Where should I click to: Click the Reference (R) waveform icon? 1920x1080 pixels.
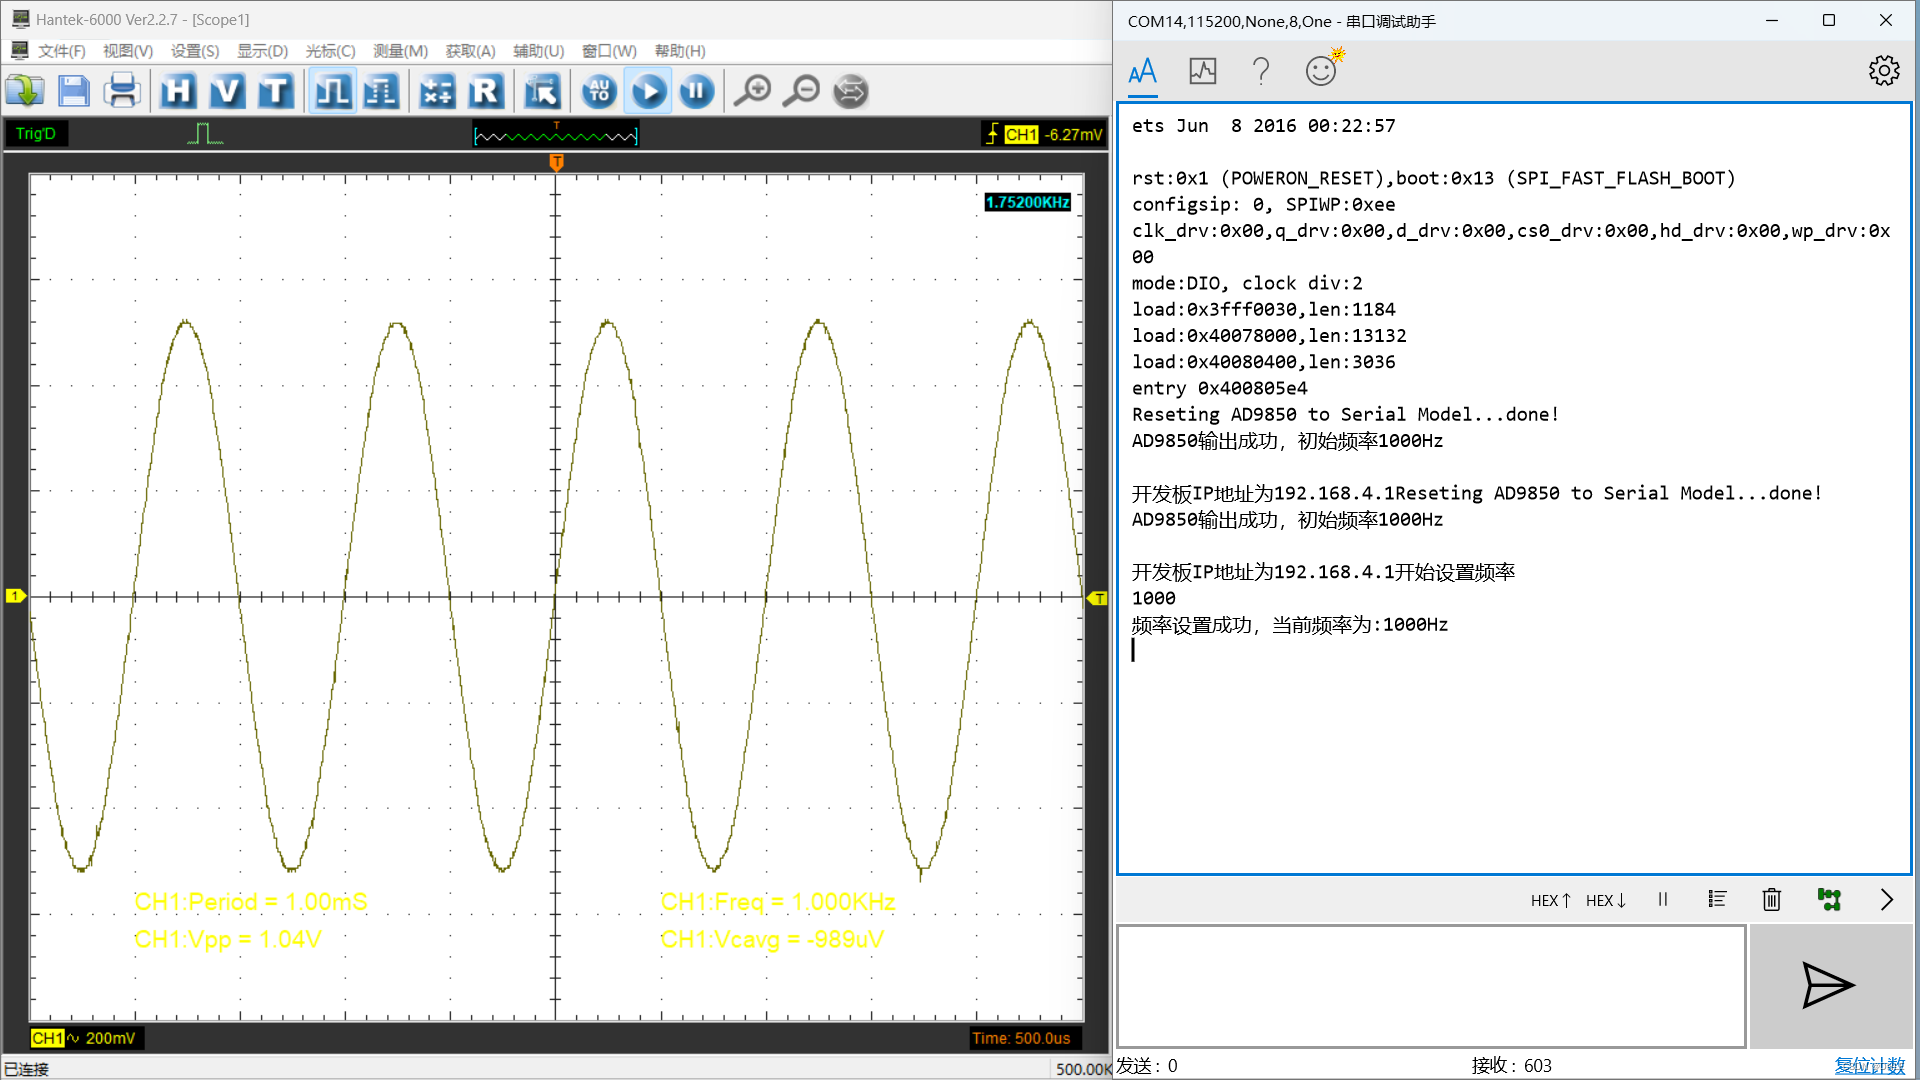coord(485,92)
